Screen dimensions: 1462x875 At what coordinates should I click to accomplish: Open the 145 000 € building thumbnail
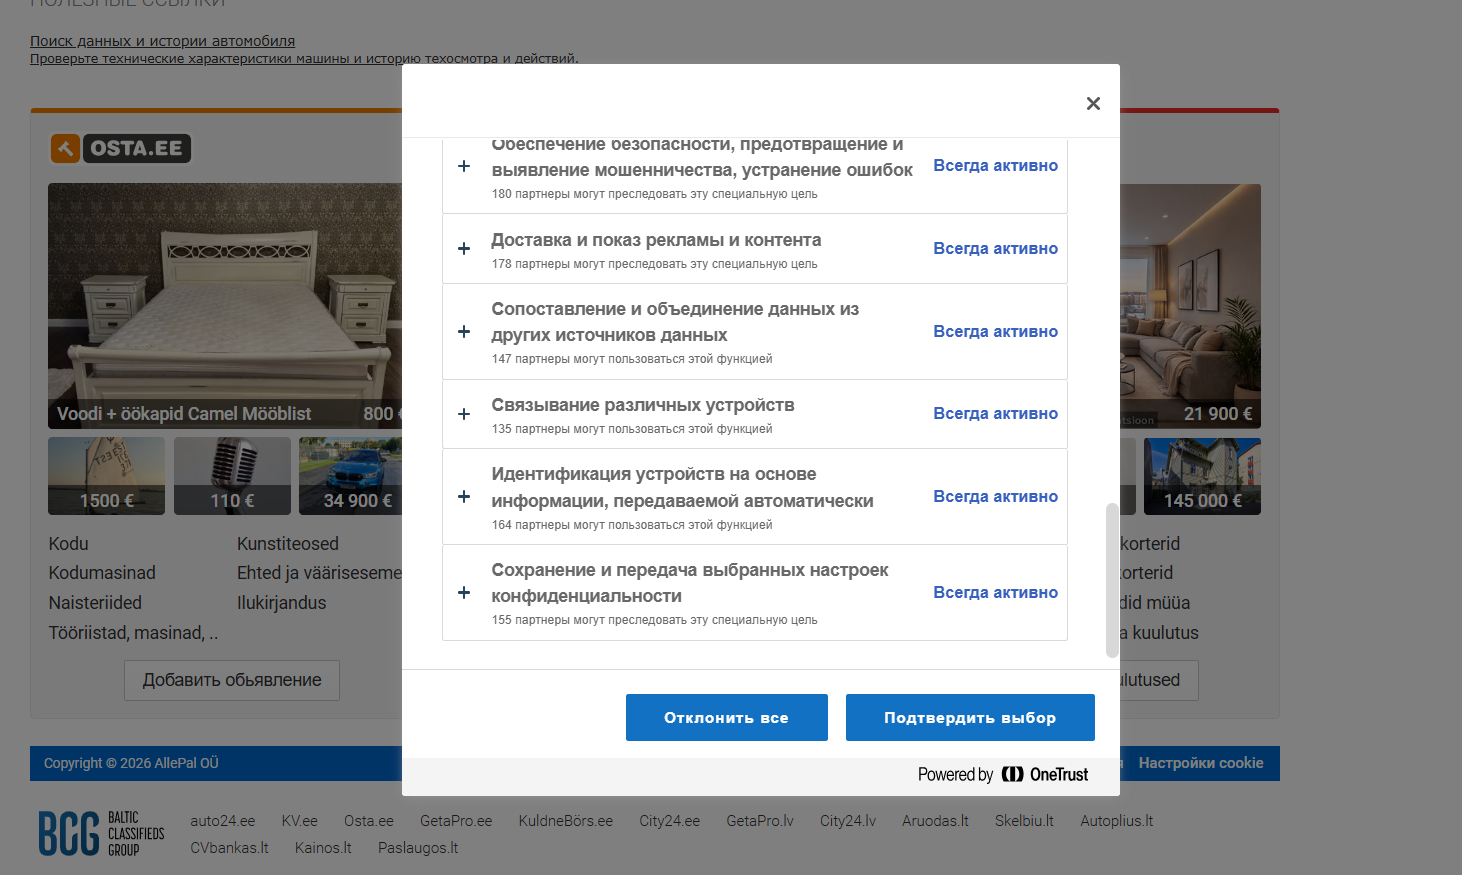(x=1202, y=476)
